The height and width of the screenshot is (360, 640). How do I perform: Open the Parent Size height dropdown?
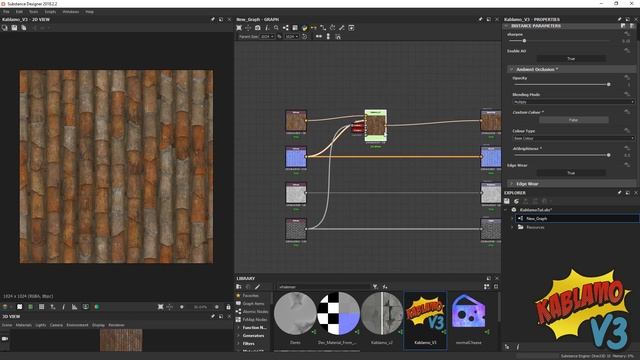click(x=291, y=36)
